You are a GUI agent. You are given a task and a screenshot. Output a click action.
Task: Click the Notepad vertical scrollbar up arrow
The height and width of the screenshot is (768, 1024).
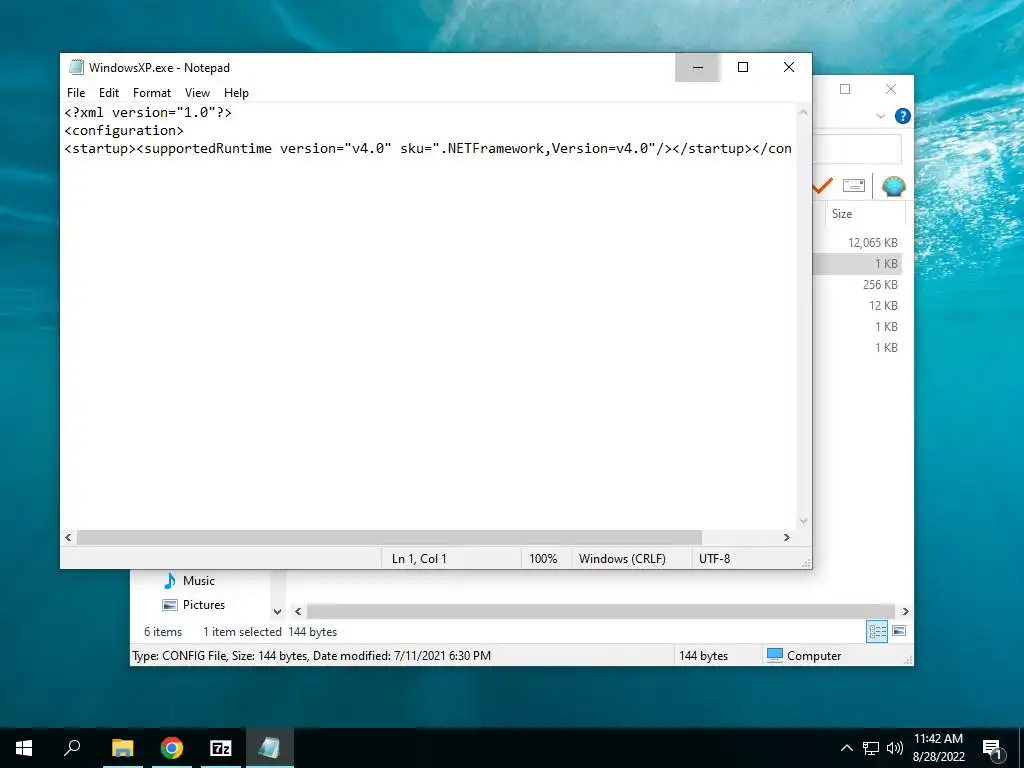tap(803, 112)
